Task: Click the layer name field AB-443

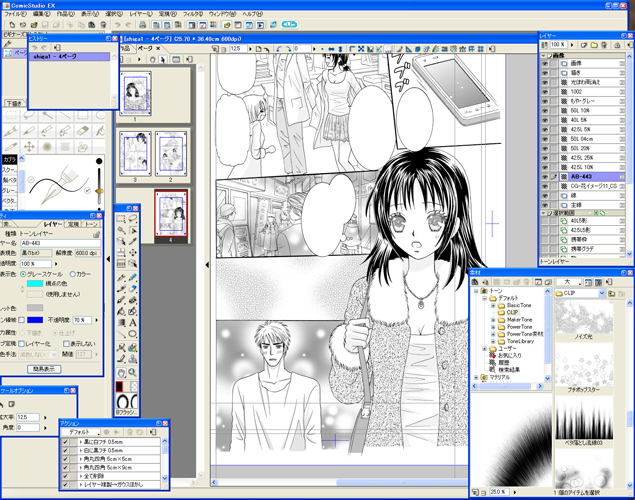Action: pos(60,243)
